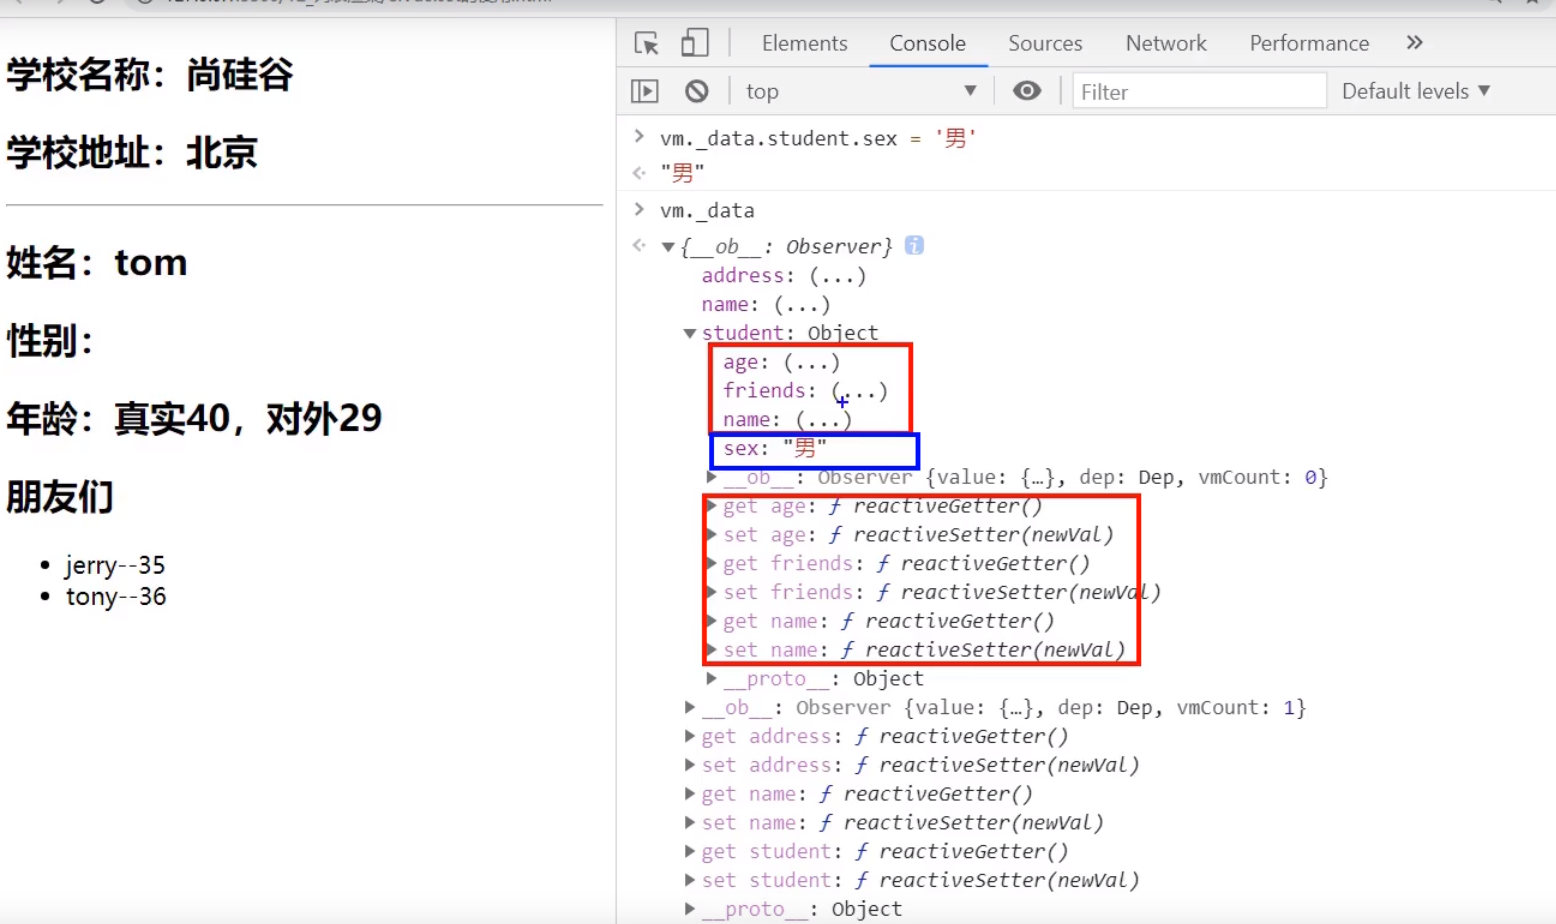The width and height of the screenshot is (1556, 924).
Task: Open the top context dropdown
Action: tap(861, 91)
